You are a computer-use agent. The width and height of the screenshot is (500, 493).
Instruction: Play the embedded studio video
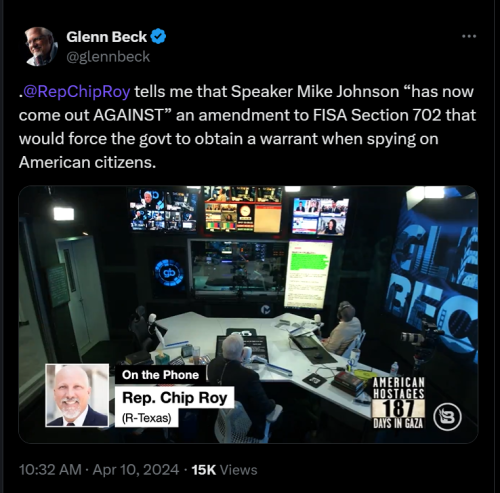(x=248, y=314)
